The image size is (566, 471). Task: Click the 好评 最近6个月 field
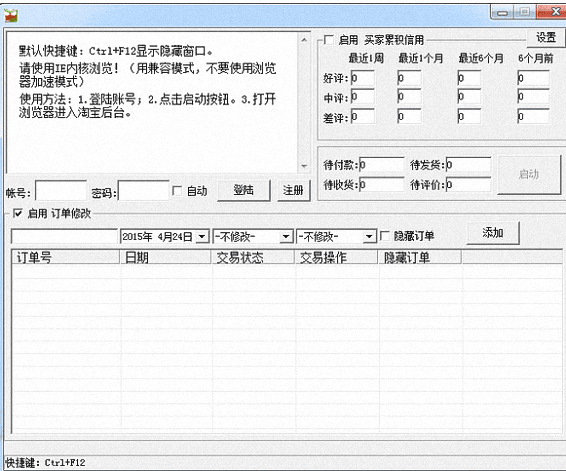469,78
